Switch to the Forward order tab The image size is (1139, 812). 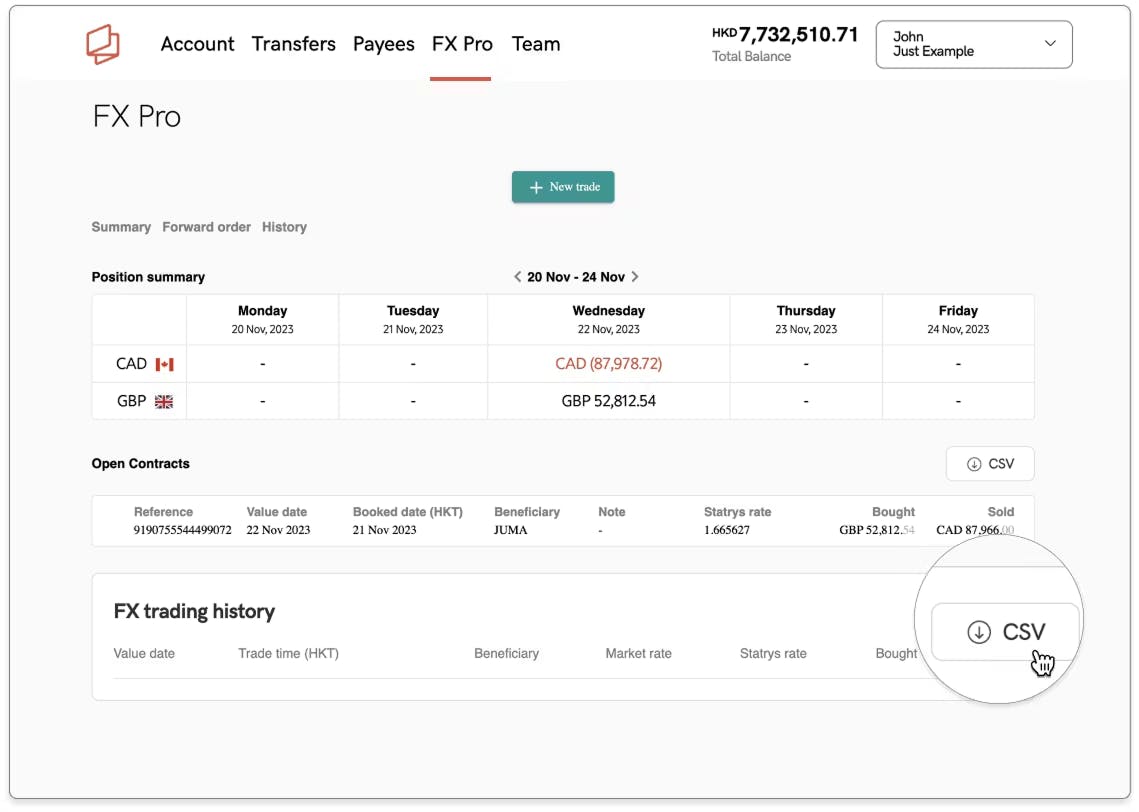click(206, 227)
